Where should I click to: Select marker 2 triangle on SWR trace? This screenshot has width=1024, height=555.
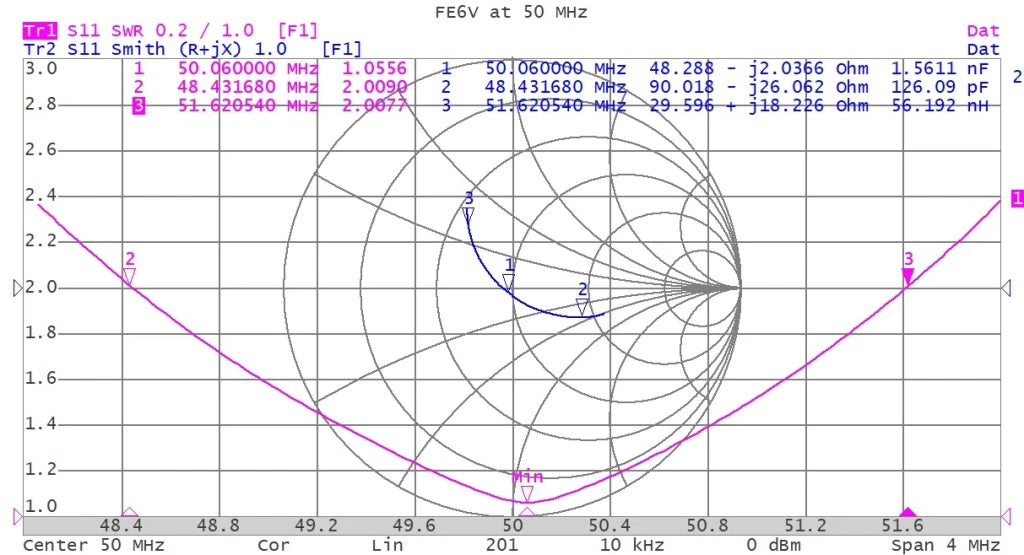tap(129, 275)
